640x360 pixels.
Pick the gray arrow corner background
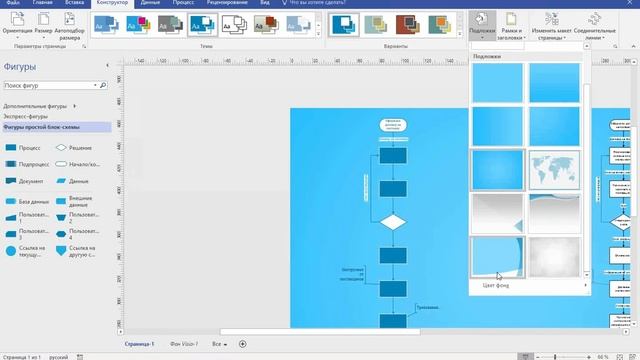point(497,214)
